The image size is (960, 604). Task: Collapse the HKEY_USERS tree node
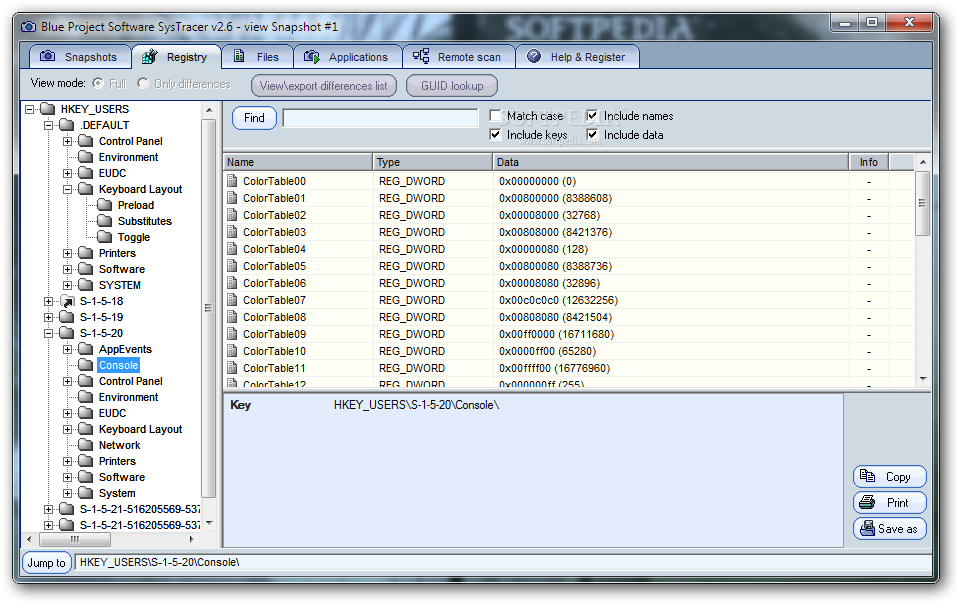[x=29, y=110]
